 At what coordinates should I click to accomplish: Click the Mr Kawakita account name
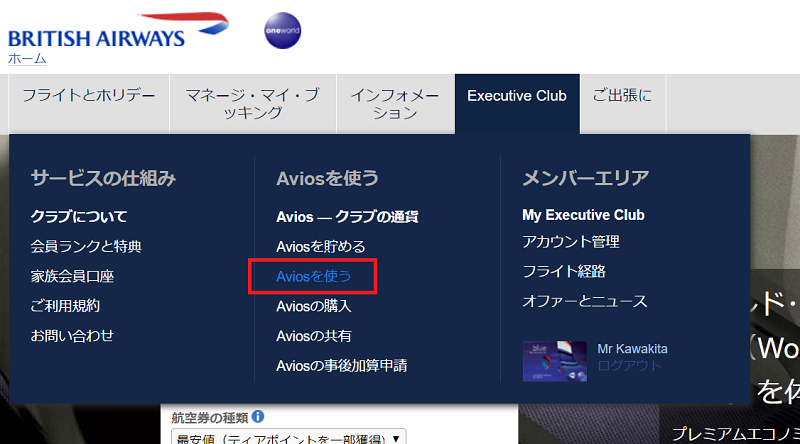(x=632, y=349)
